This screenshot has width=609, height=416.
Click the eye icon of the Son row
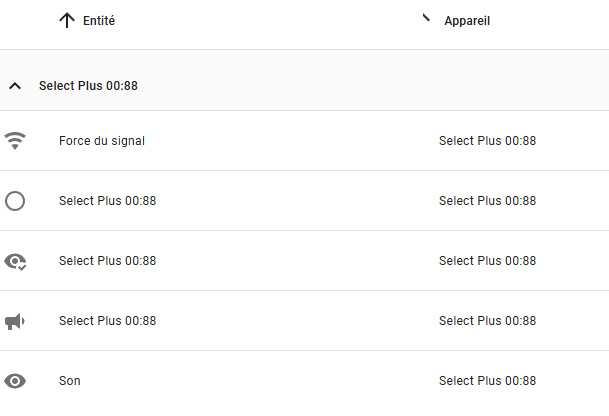tap(15, 381)
